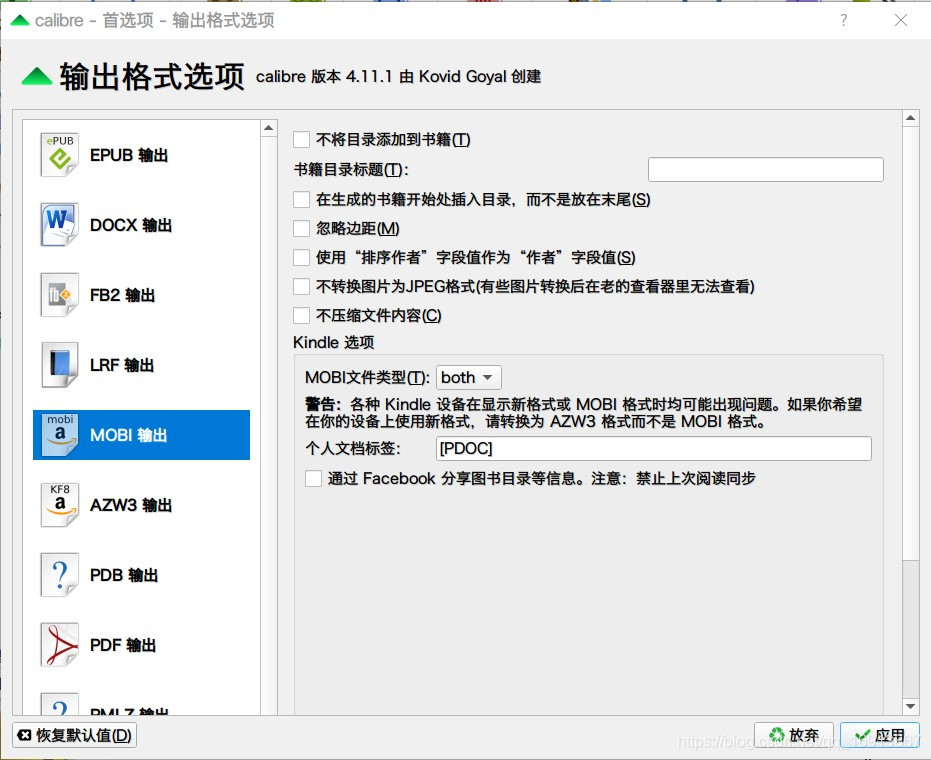Enable 不将目录添加到书籍 checkbox
Viewport: 931px width, 760px height.
pos(302,140)
